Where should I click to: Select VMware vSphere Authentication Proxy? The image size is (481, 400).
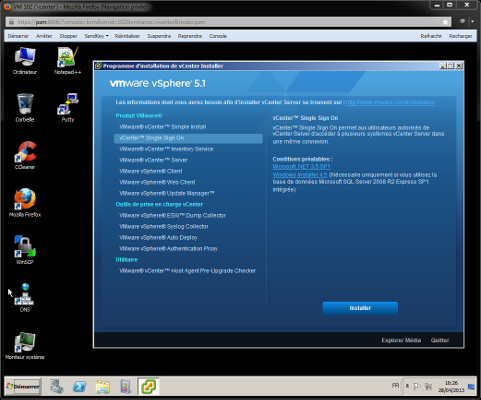pyautogui.click(x=168, y=248)
